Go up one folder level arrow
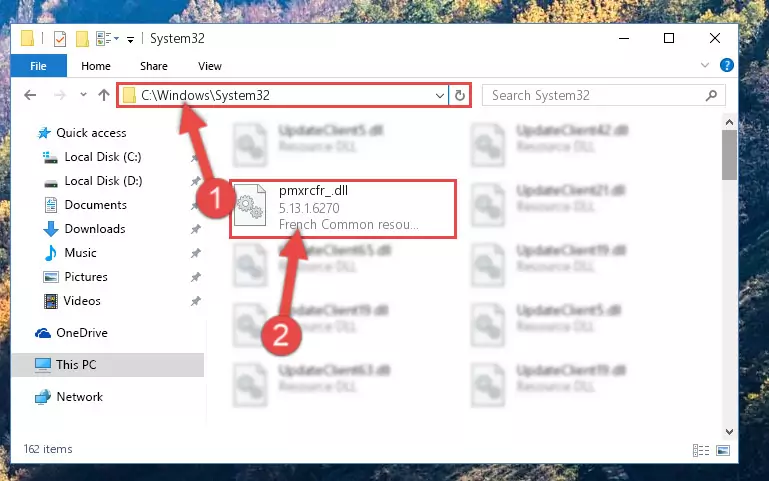 click(103, 95)
